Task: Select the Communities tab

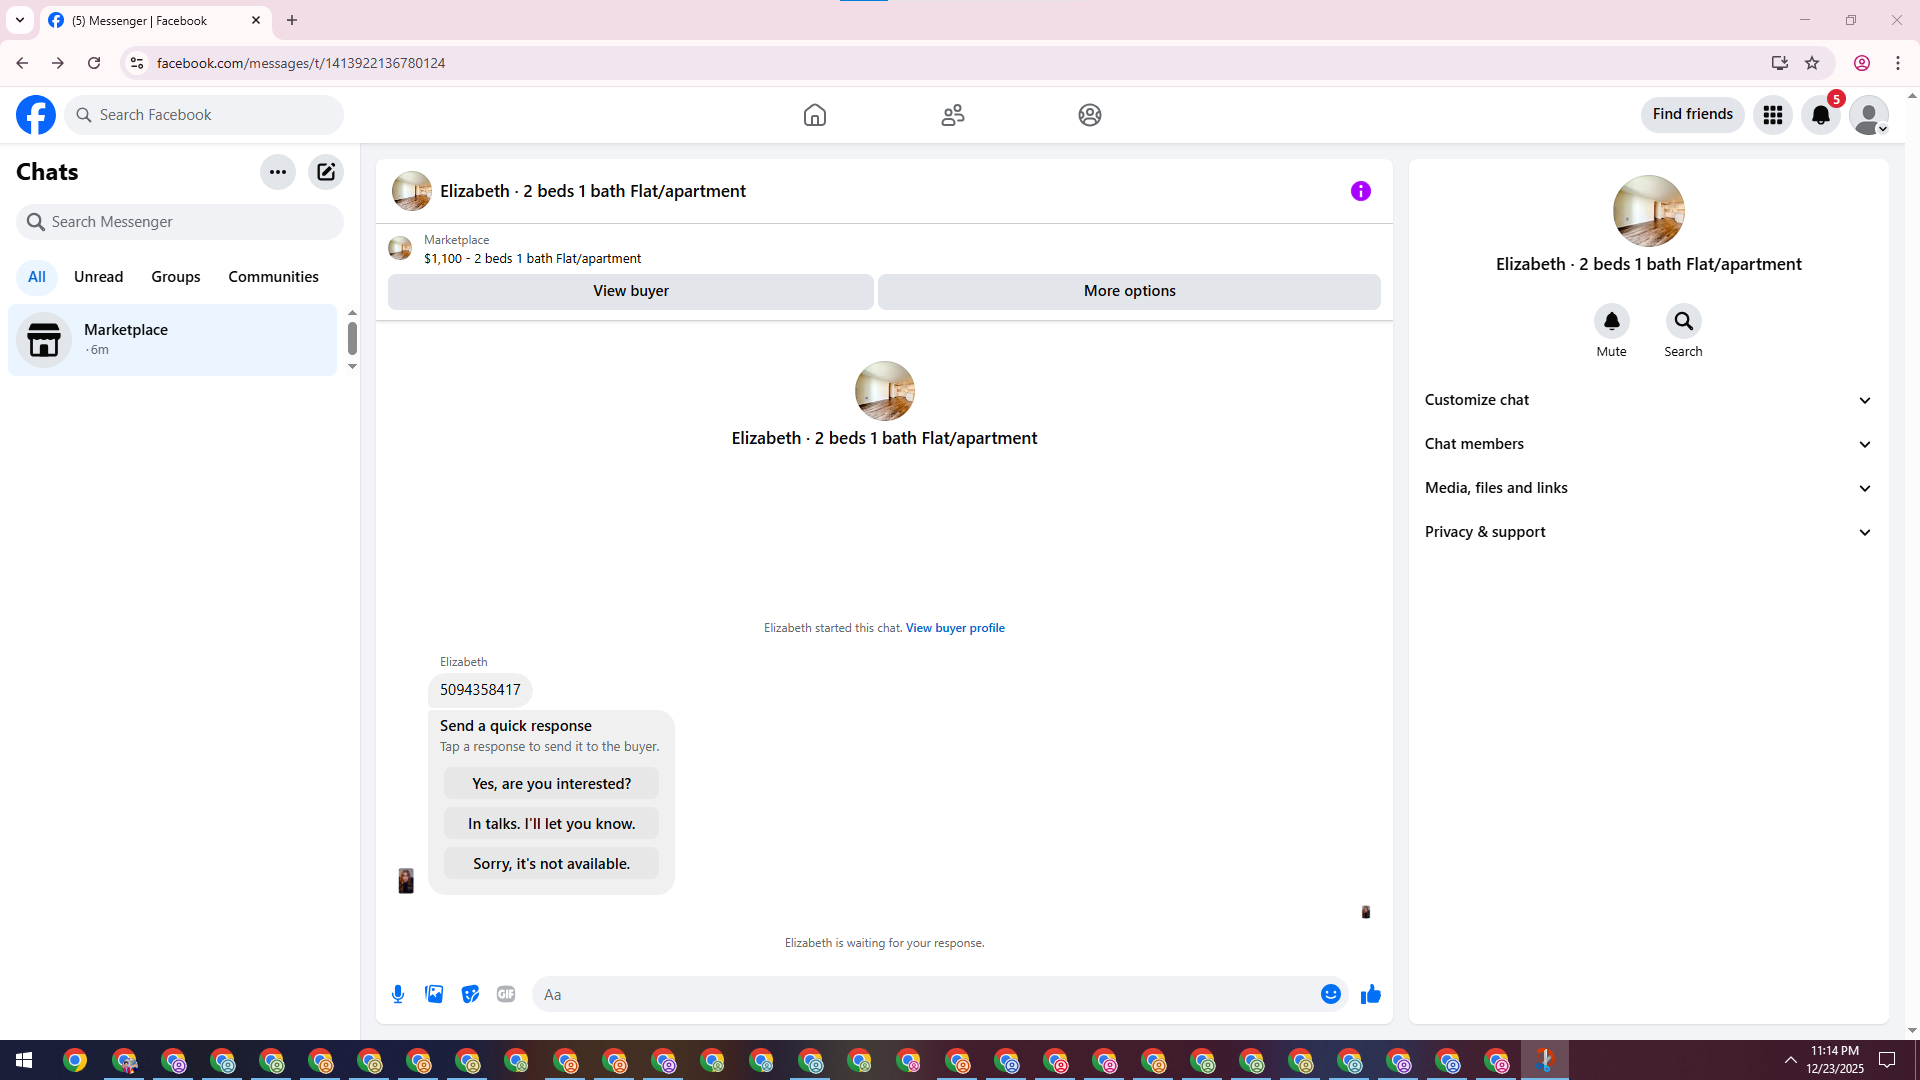Action: [x=273, y=277]
